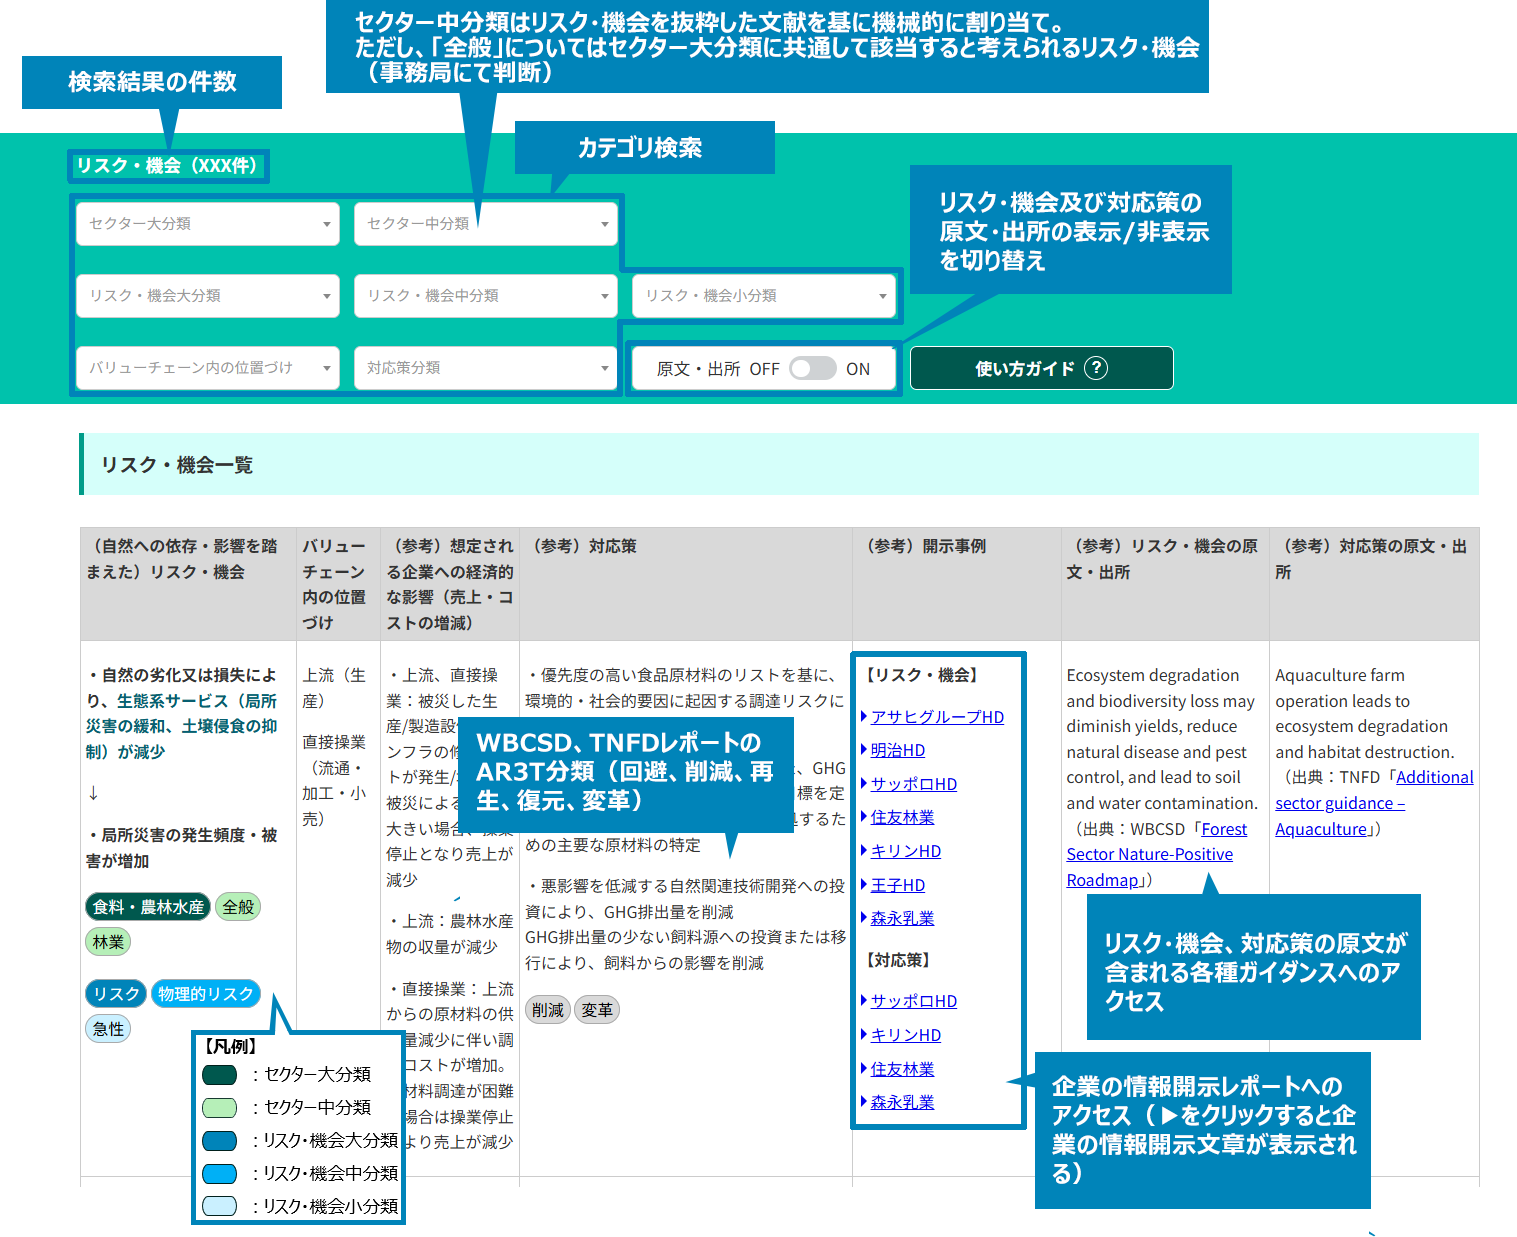Expand the リスク・機会中分類 dropdown

(x=486, y=296)
